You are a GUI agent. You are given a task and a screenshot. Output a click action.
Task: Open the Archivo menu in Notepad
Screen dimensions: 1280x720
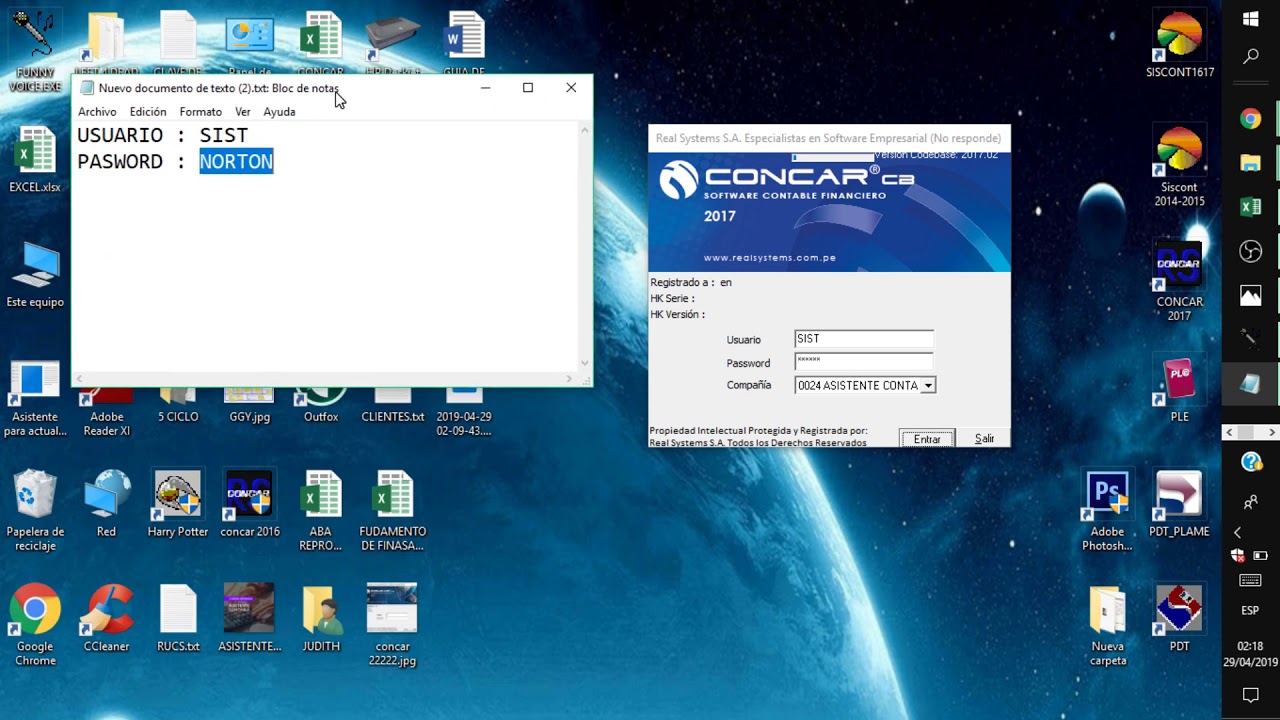coord(97,112)
